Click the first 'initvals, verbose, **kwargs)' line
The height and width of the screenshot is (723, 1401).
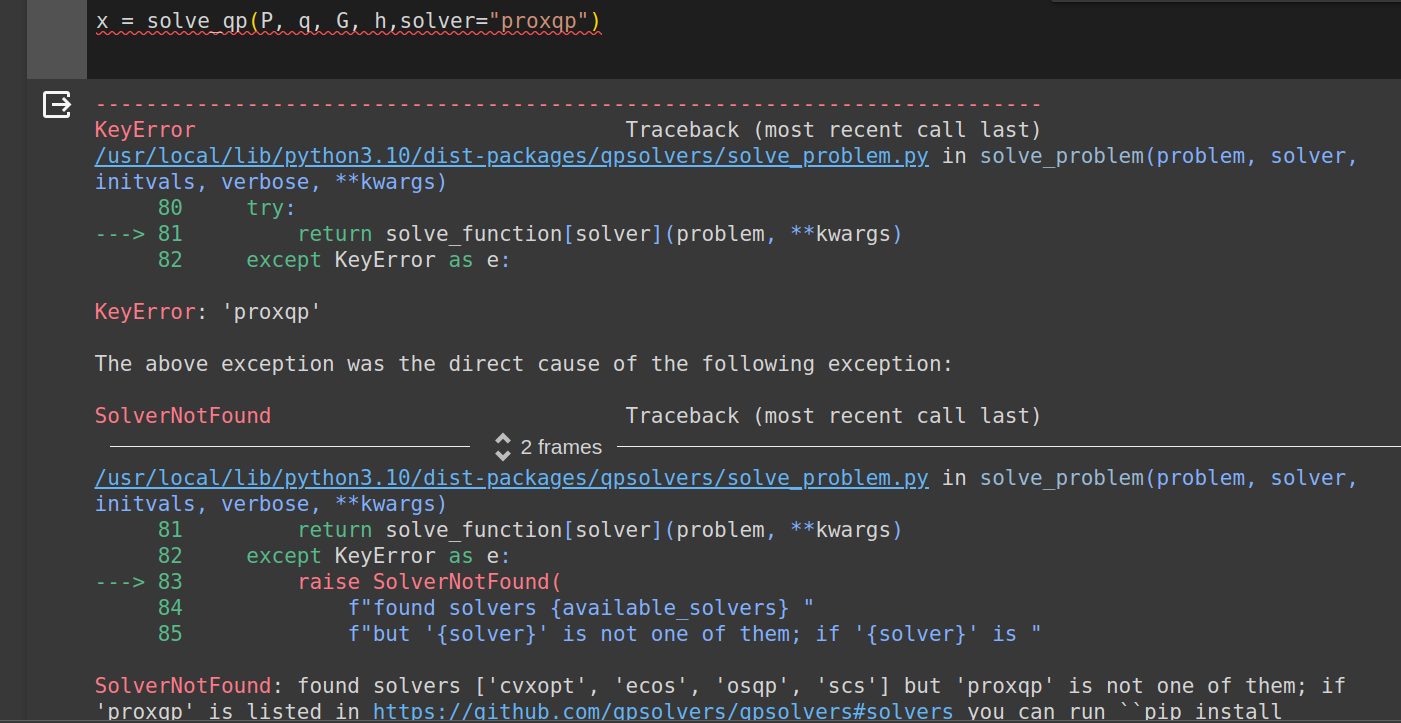click(x=271, y=182)
